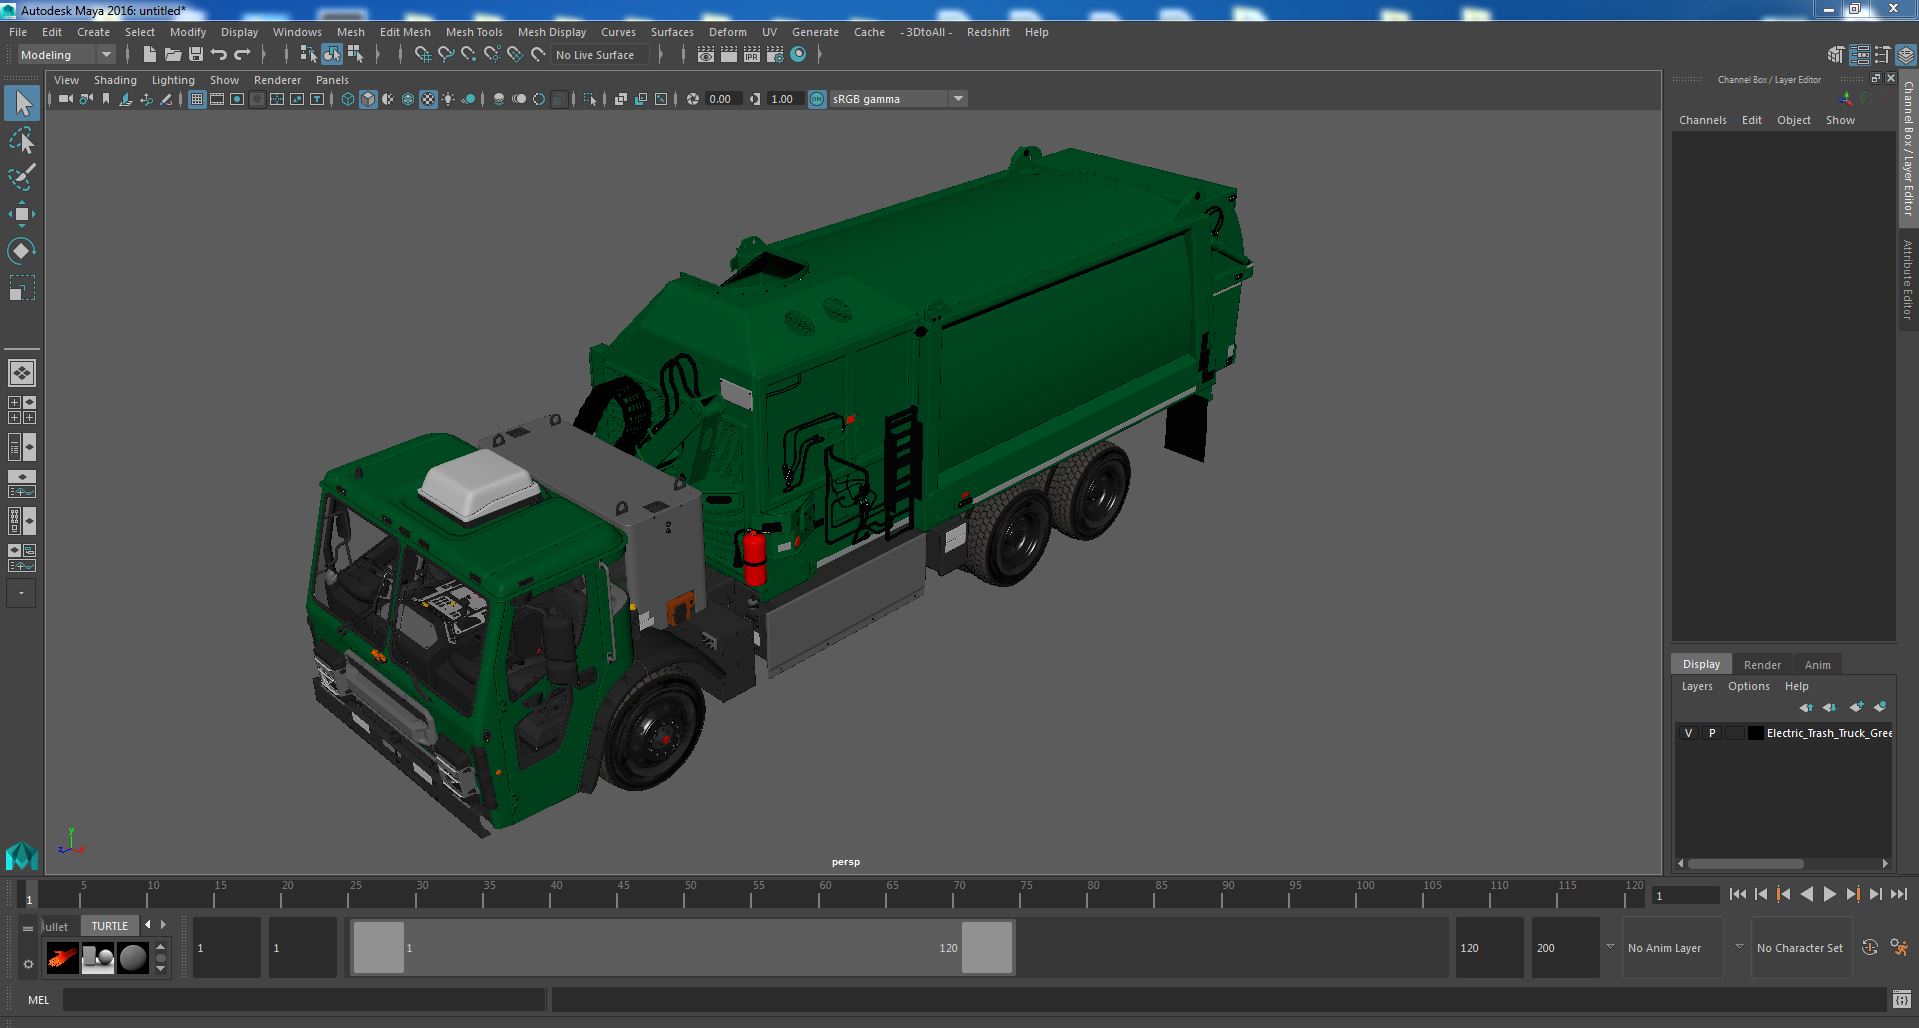Click the MEL command input field
The height and width of the screenshot is (1028, 1919).
click(304, 999)
